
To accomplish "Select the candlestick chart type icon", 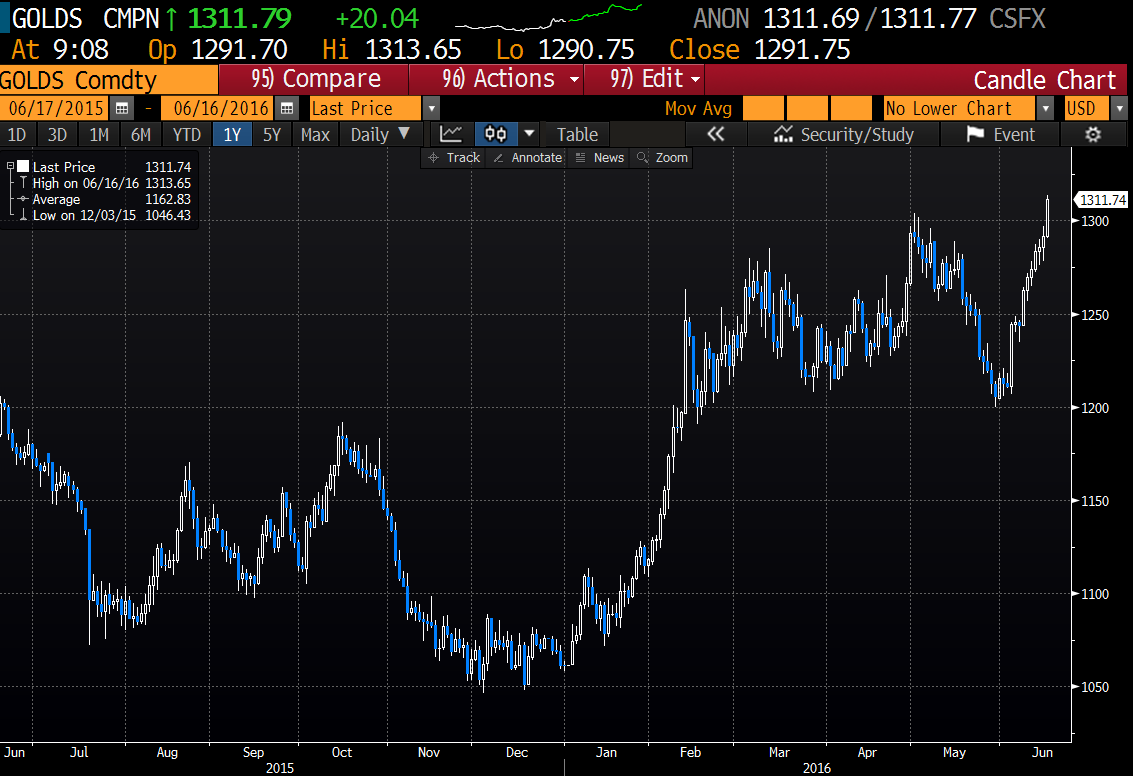I will pyautogui.click(x=495, y=134).
